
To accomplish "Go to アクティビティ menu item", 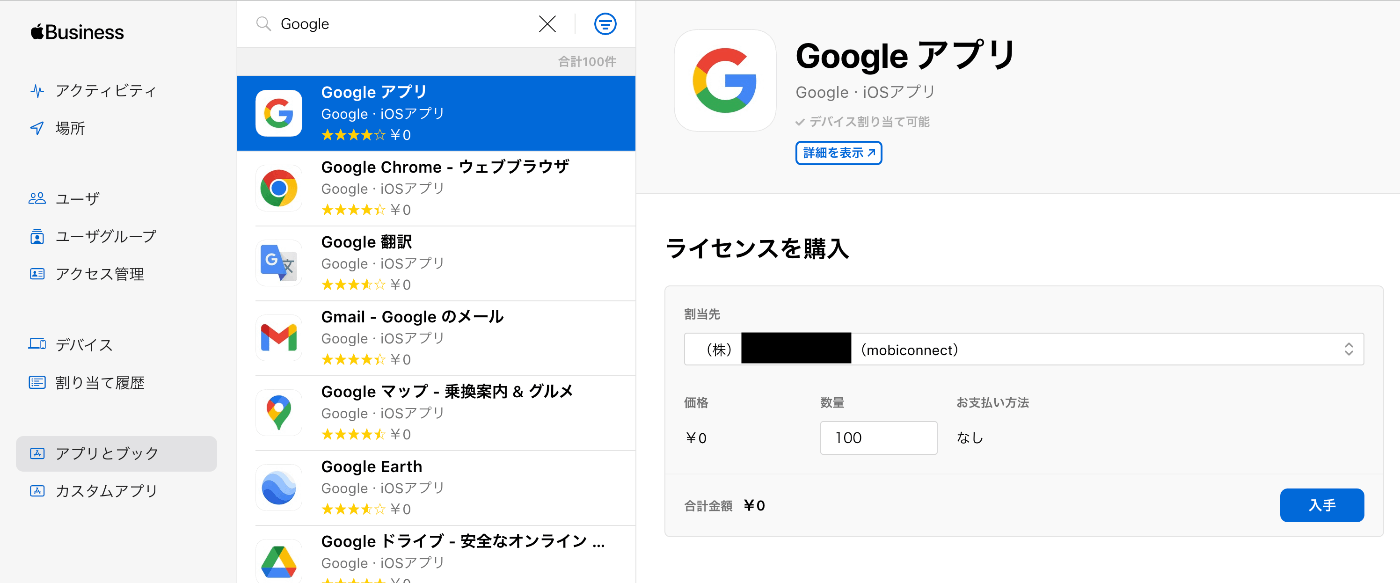I will [x=106, y=91].
